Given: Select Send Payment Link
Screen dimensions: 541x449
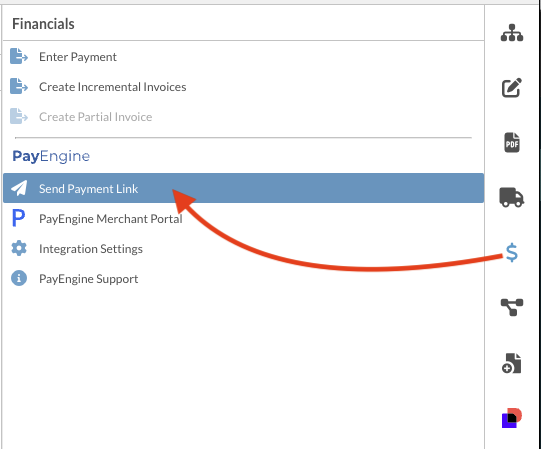Looking at the screenshot, I should (243, 188).
